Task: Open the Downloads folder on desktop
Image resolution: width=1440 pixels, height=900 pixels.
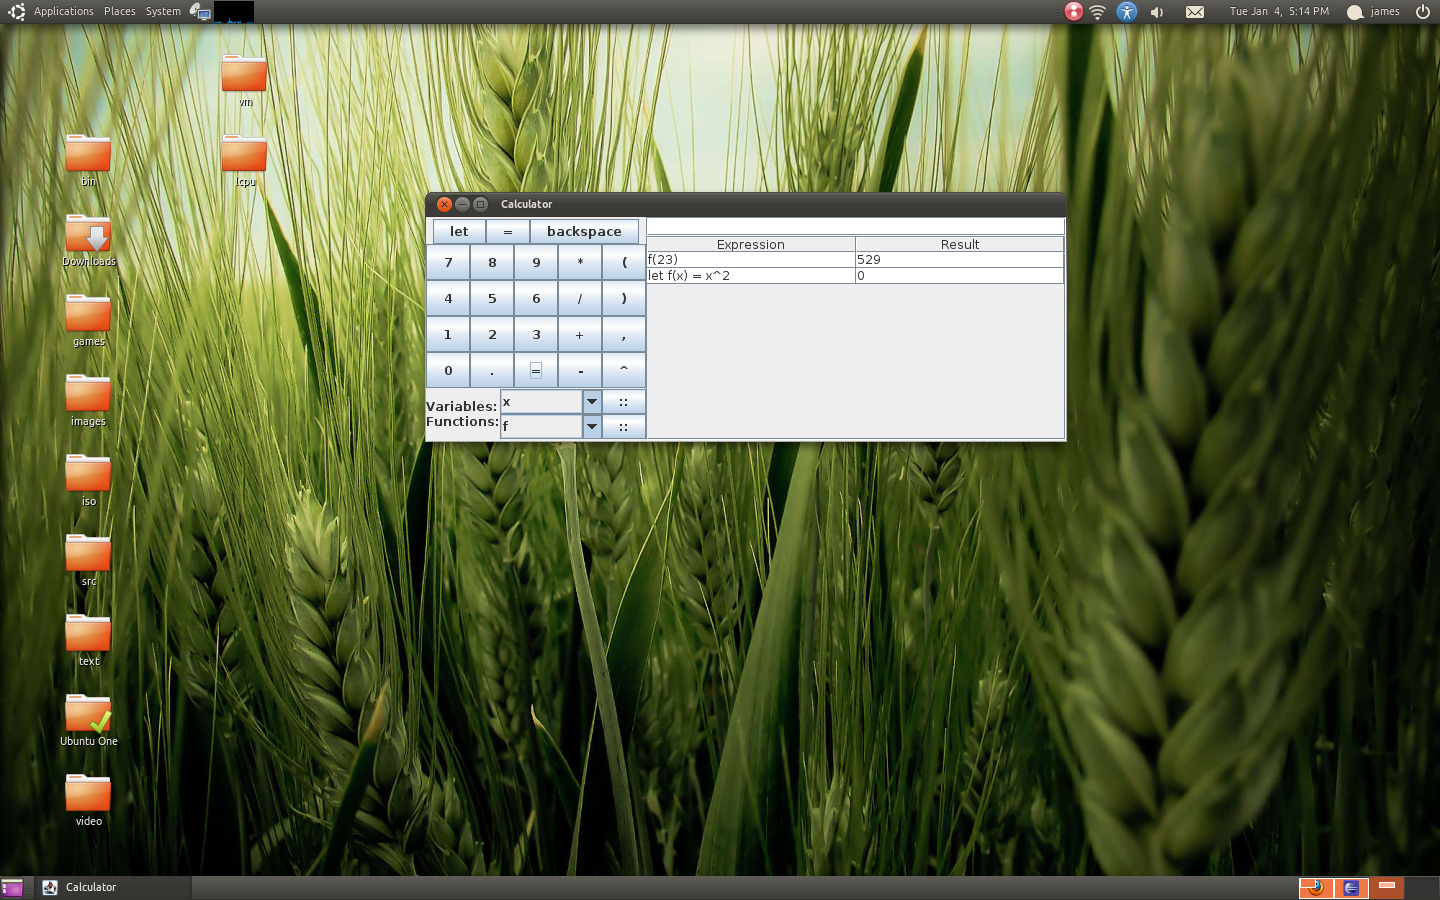Action: point(88,235)
